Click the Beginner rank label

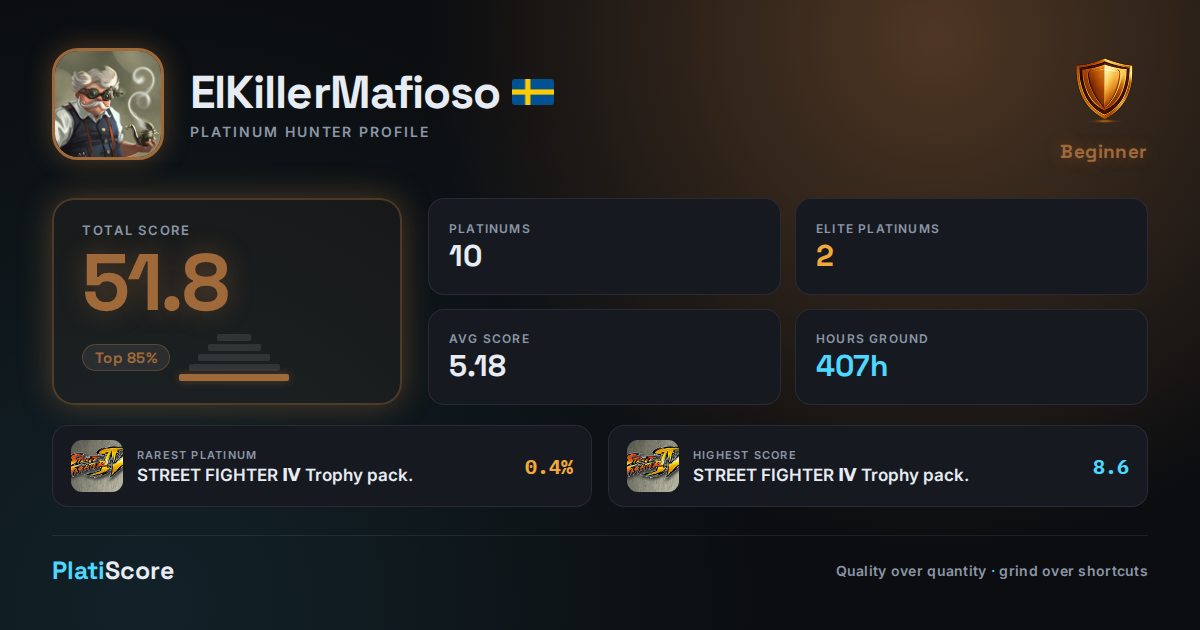pyautogui.click(x=1103, y=152)
